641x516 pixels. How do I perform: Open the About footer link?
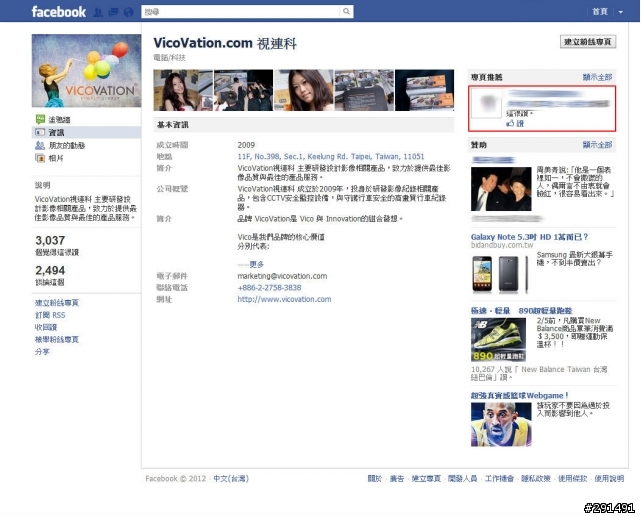point(374,478)
